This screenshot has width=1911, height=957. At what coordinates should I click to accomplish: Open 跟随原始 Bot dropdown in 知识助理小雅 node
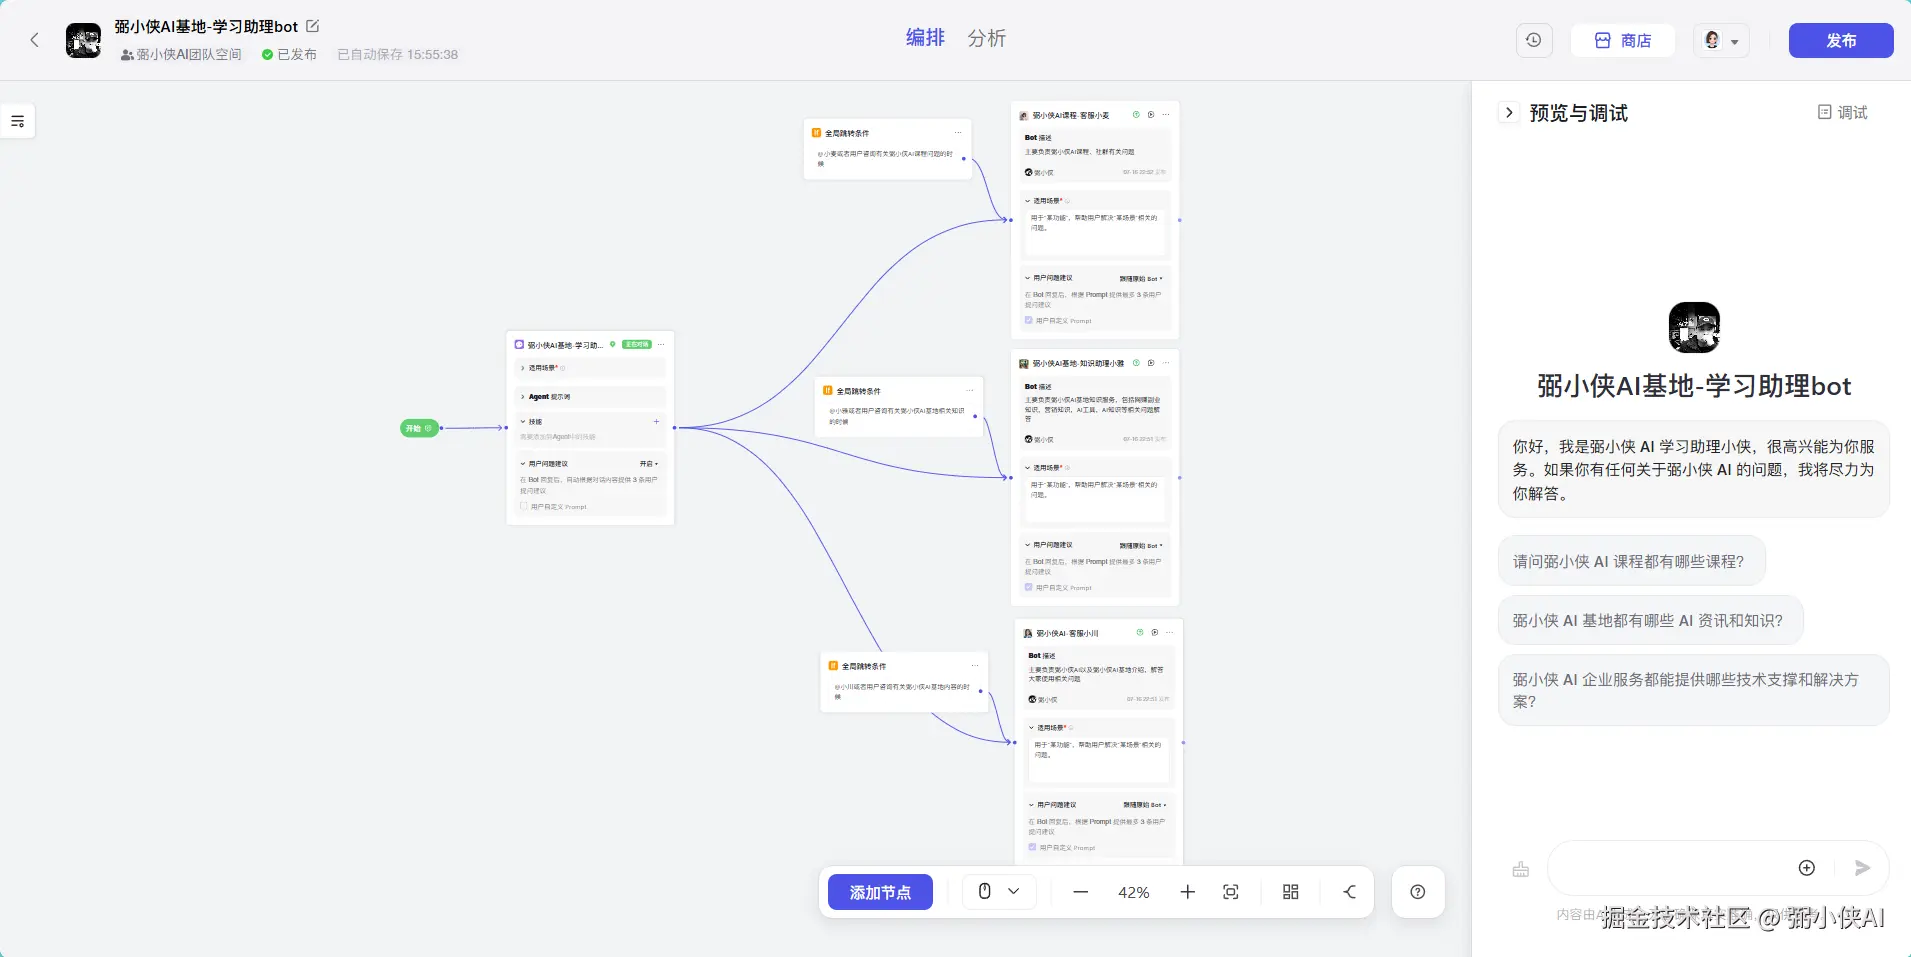(1141, 546)
